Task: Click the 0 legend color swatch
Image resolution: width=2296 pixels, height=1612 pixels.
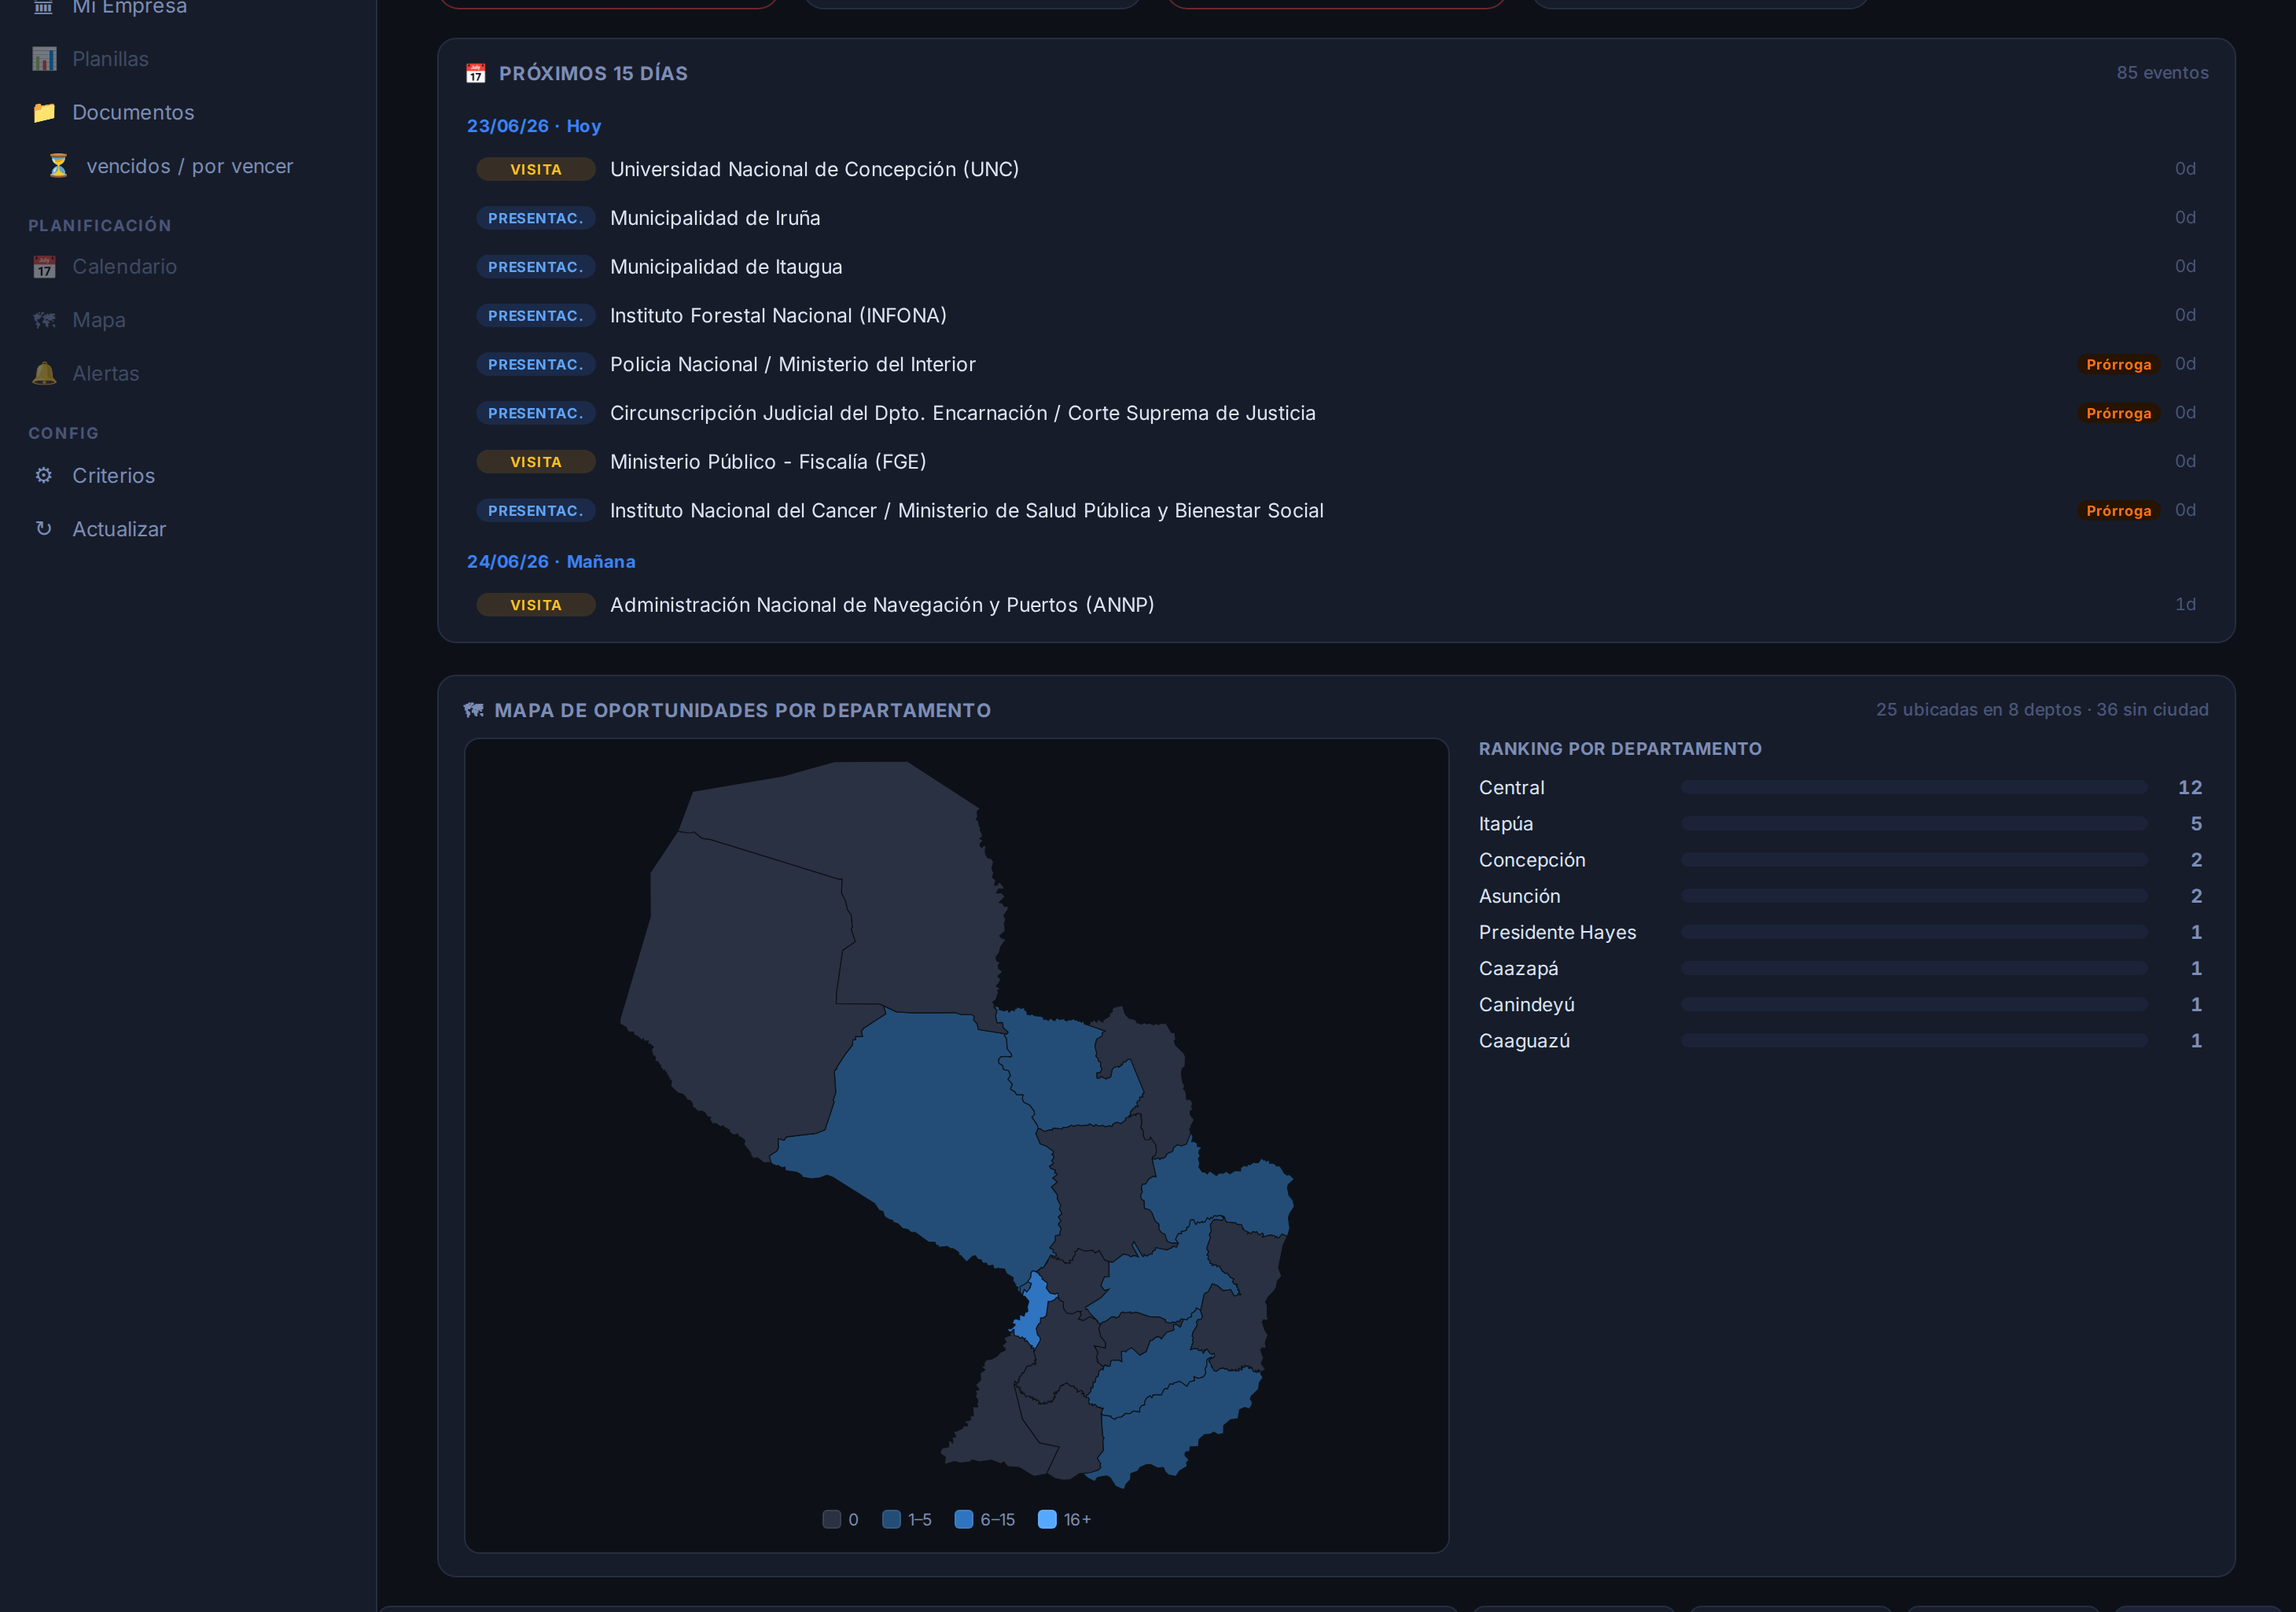Action: pos(832,1519)
